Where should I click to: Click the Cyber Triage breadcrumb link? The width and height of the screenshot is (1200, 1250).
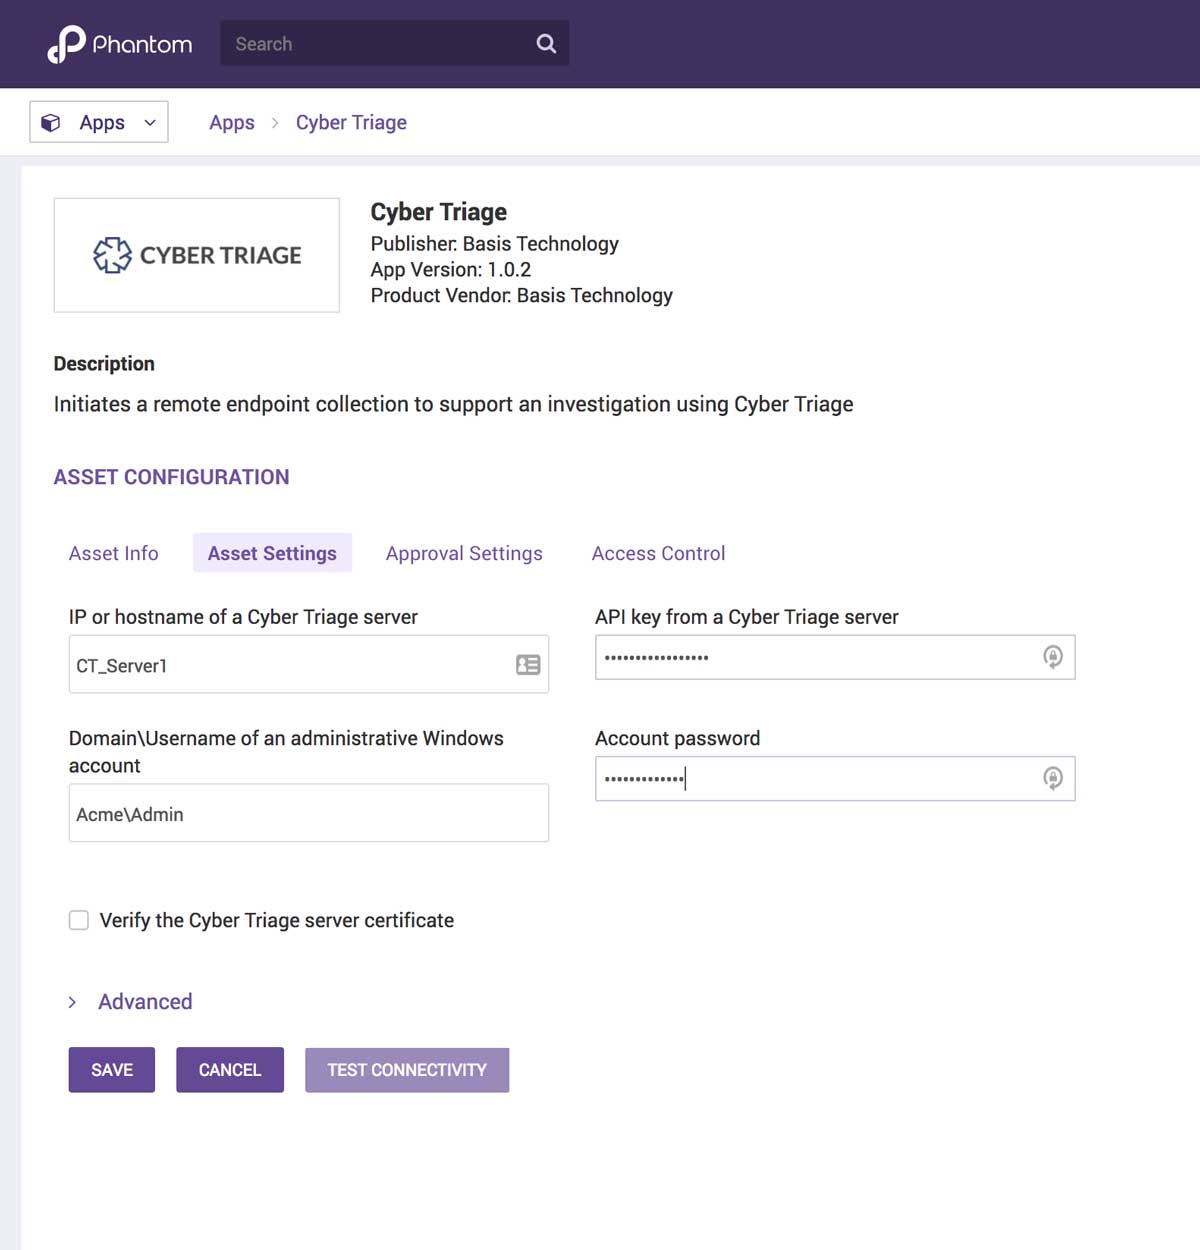pos(351,123)
